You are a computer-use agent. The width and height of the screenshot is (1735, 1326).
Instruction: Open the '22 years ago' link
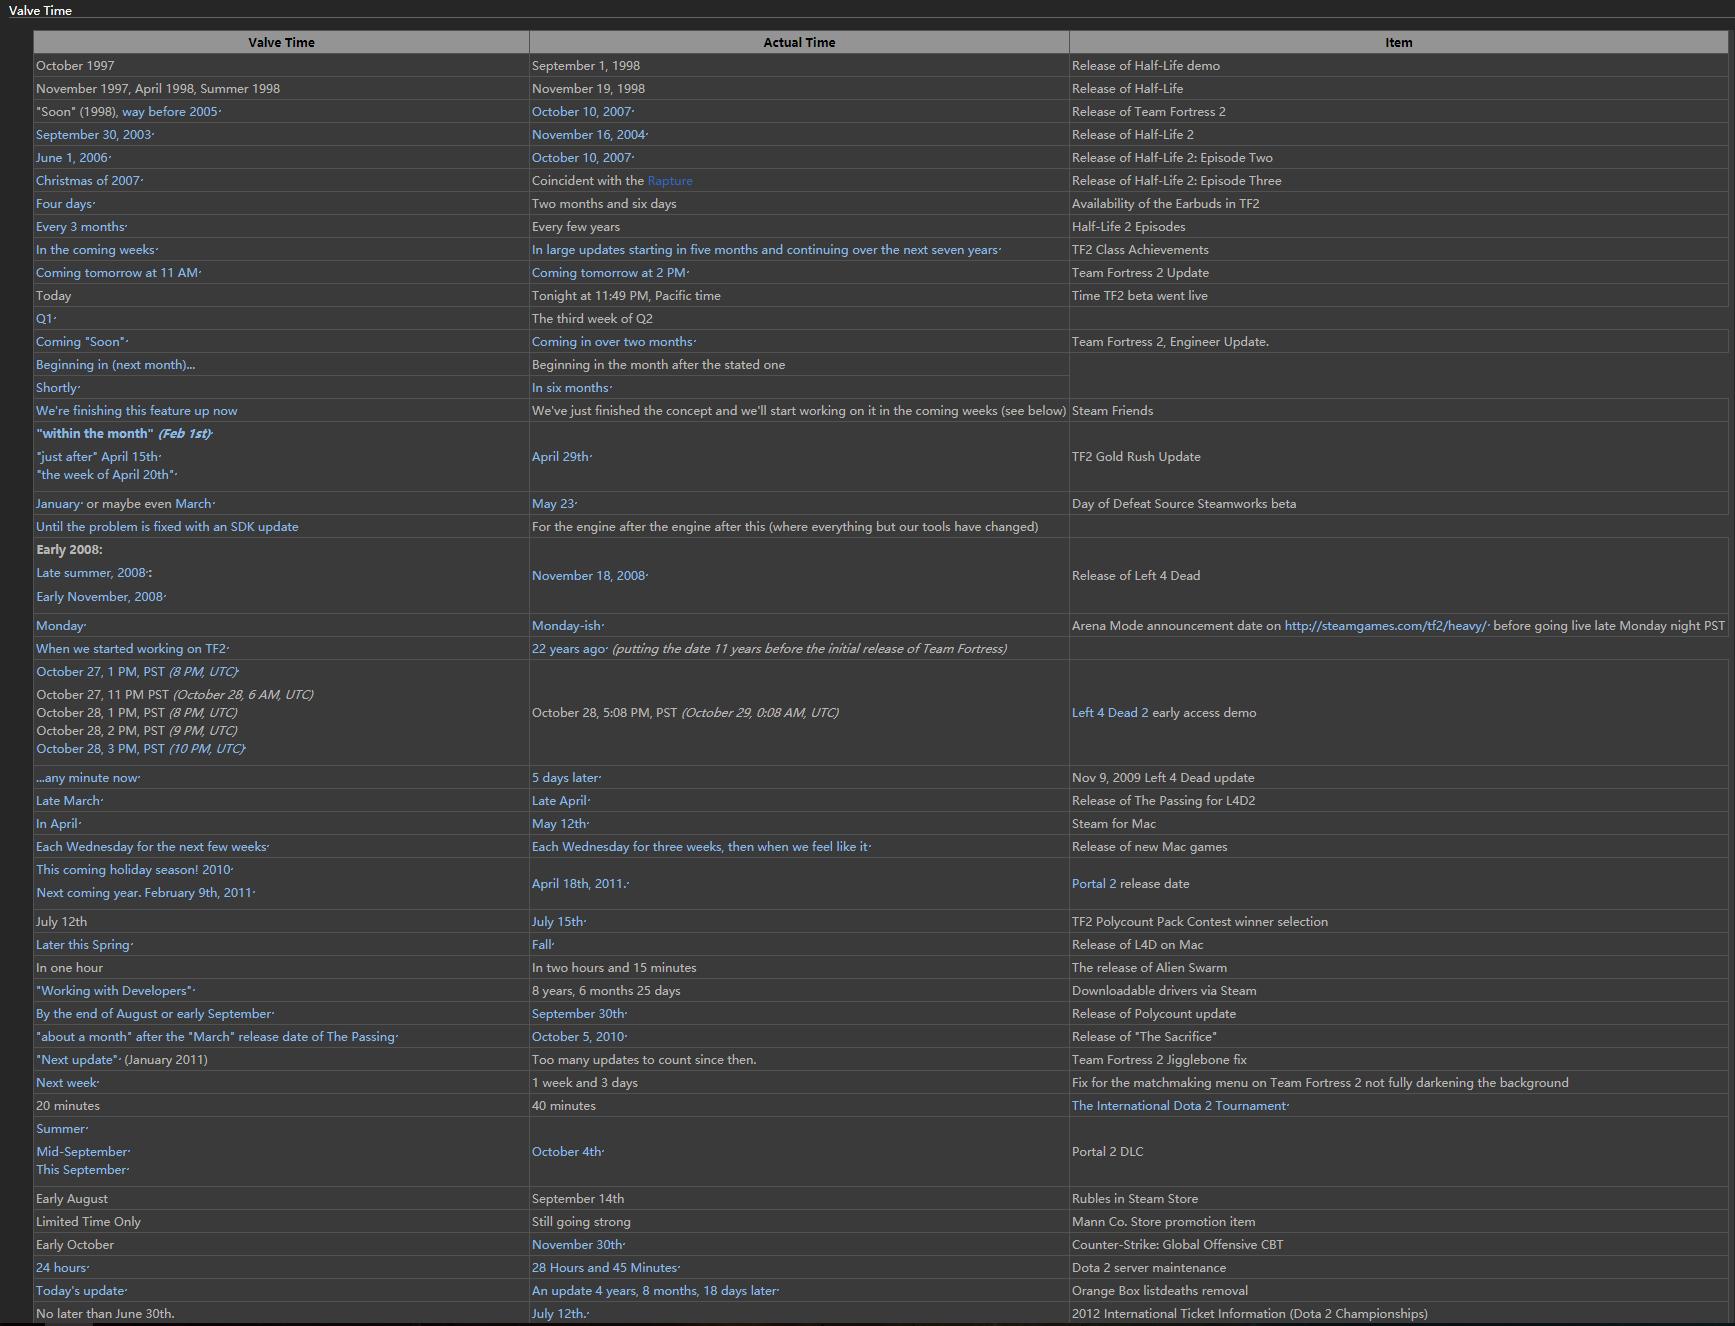click(x=568, y=649)
